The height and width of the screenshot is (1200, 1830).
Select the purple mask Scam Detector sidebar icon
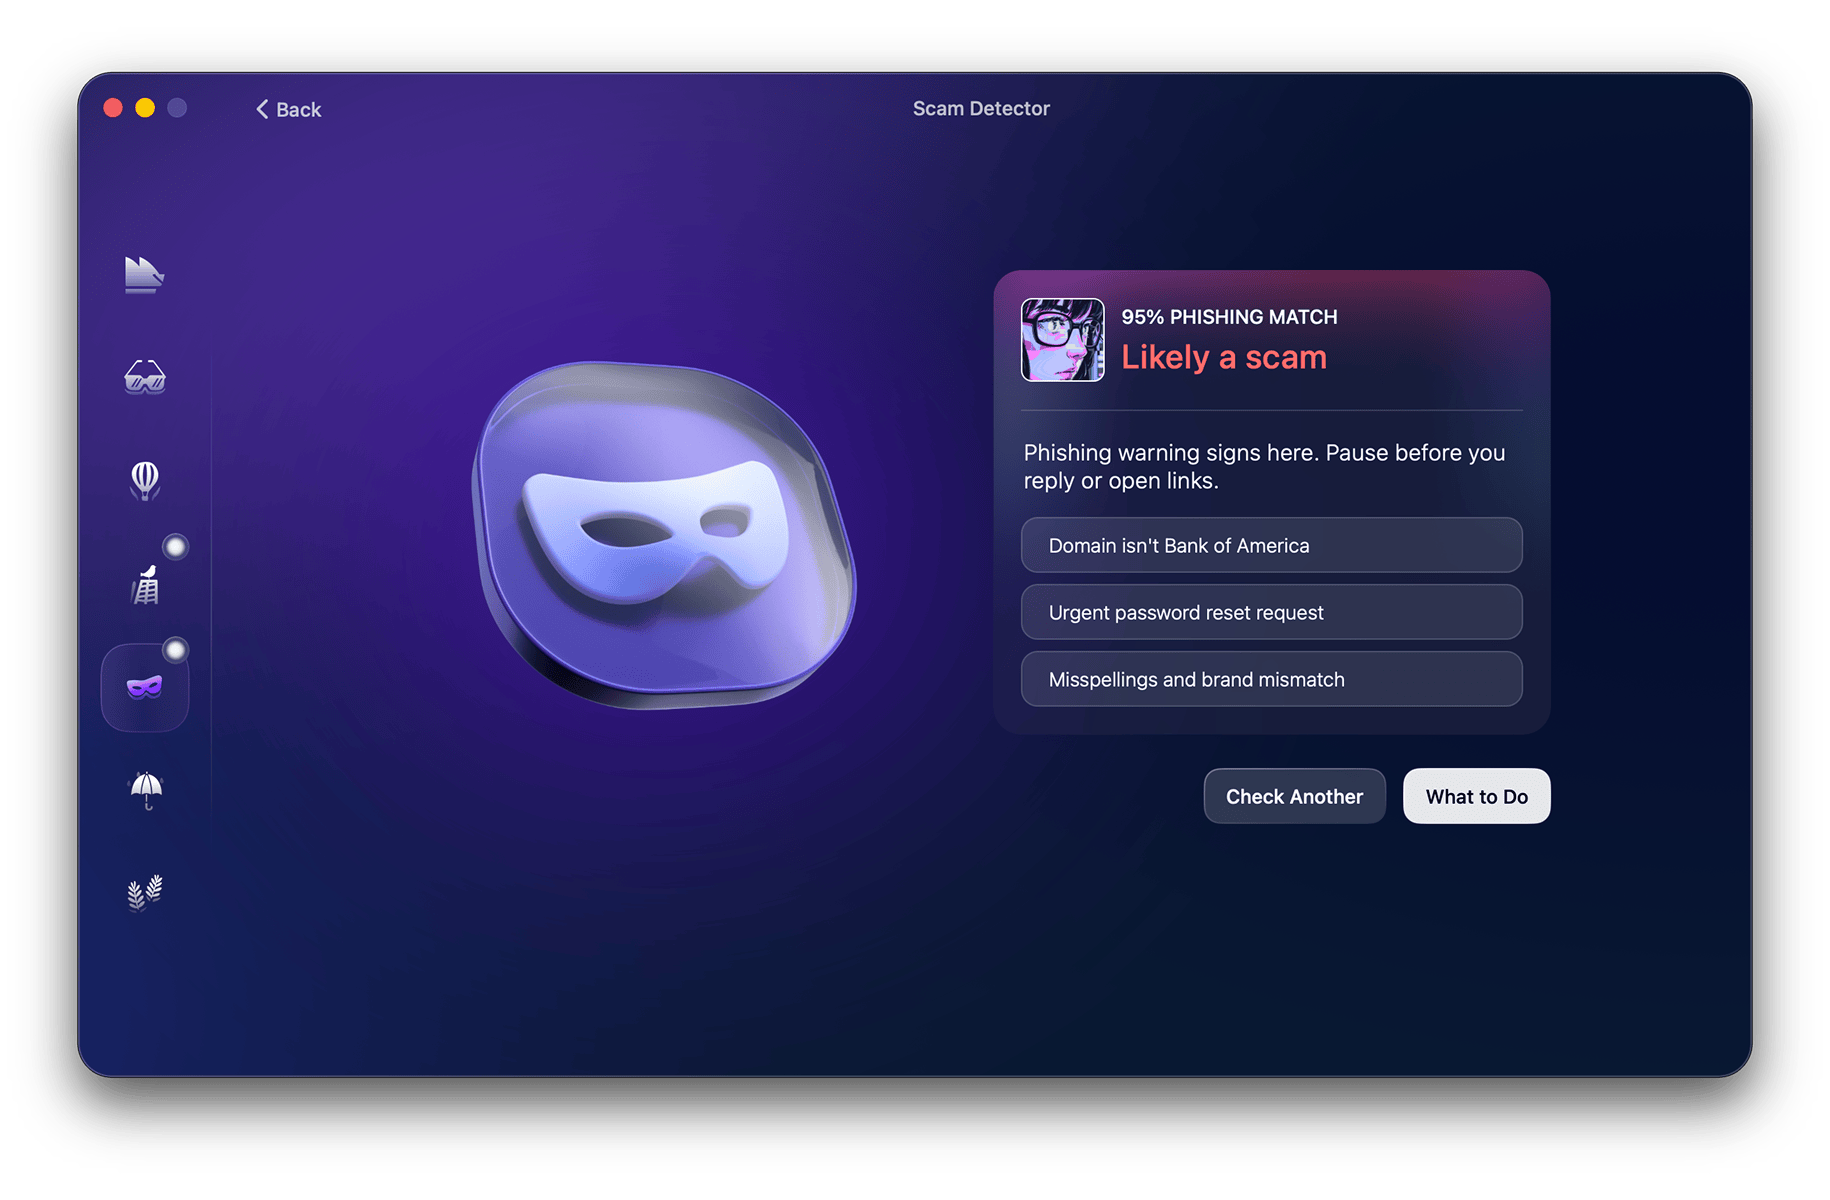(x=145, y=687)
